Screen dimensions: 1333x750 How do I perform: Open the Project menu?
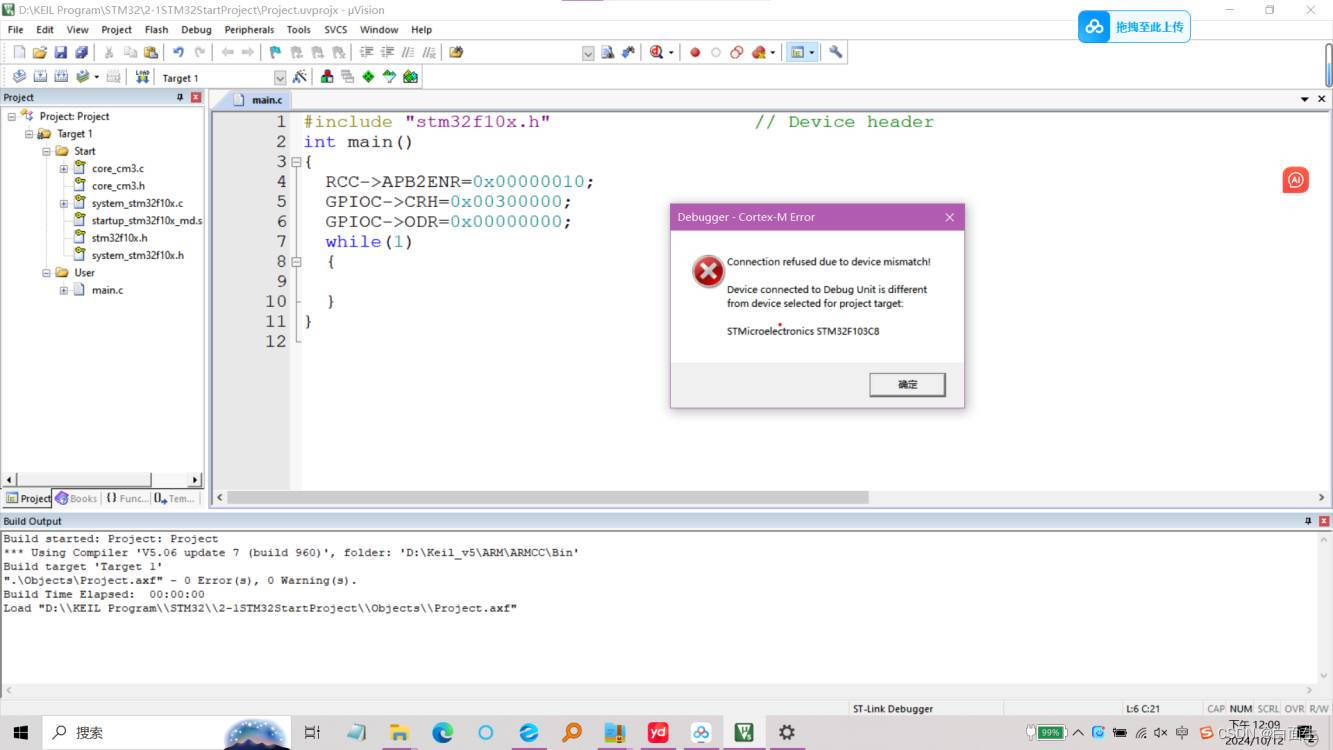(116, 30)
